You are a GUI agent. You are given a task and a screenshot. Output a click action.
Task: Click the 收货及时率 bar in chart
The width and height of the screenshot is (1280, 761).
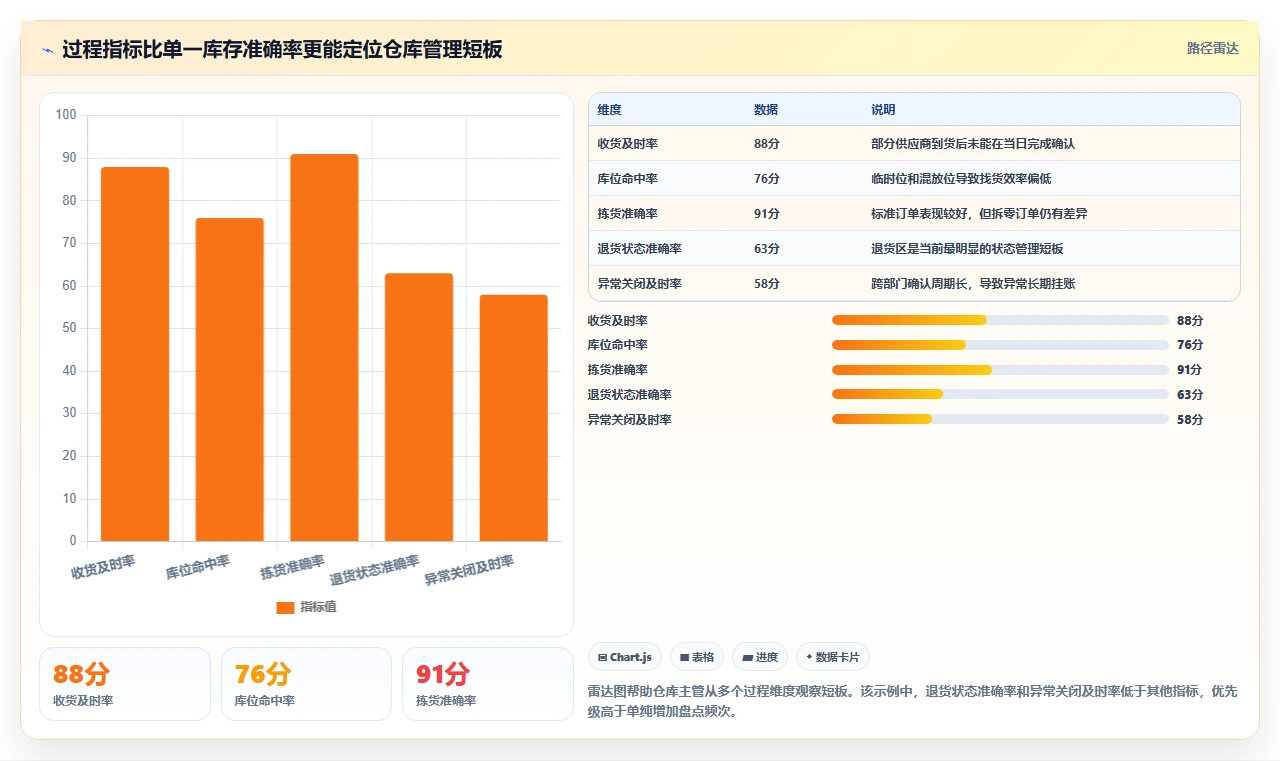click(135, 354)
